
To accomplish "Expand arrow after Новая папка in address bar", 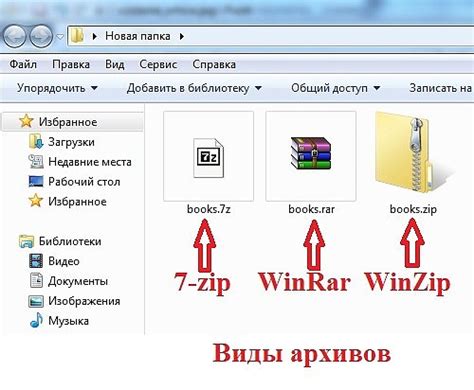I will pyautogui.click(x=181, y=36).
